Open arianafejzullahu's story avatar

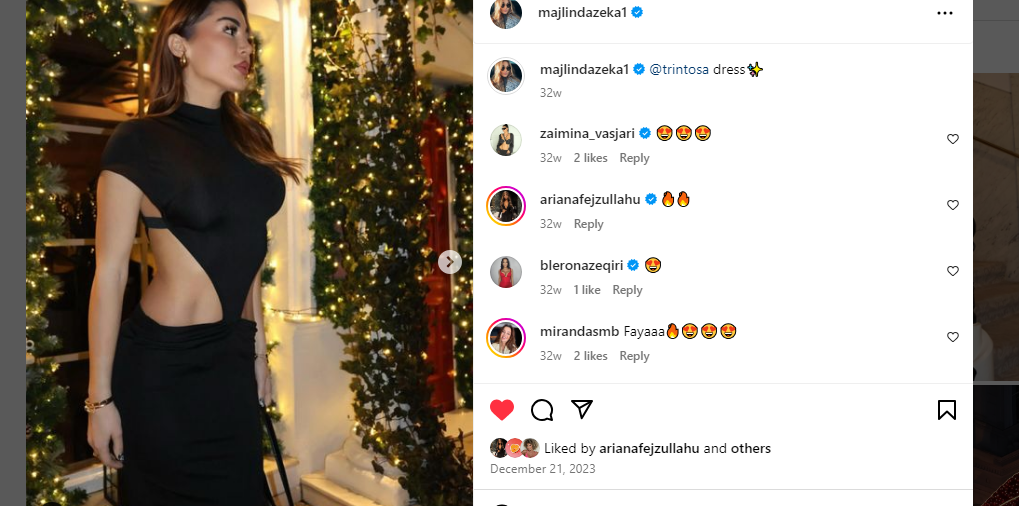click(506, 206)
